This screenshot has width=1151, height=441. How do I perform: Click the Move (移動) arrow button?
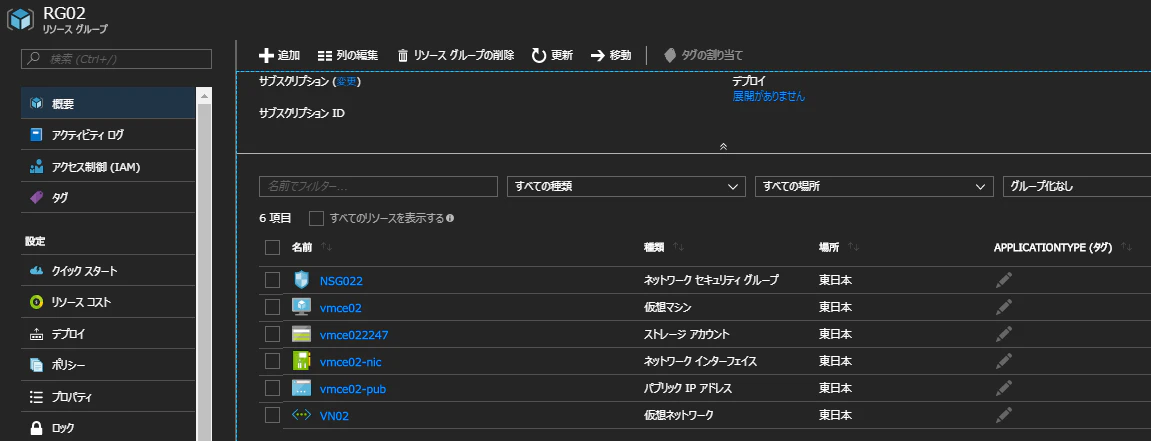click(611, 55)
